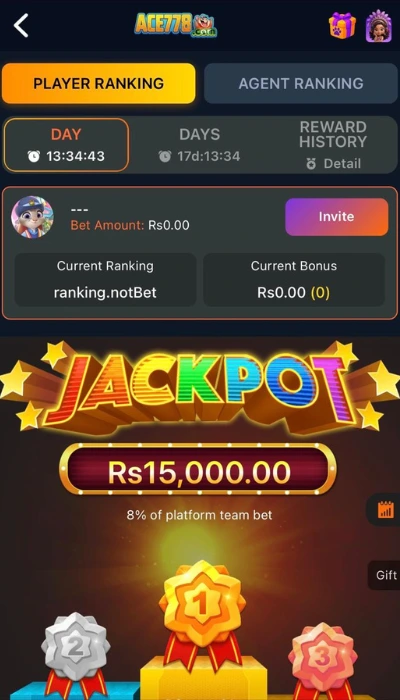The width and height of the screenshot is (400, 700).
Task: Switch to the Agent Ranking tab
Action: click(301, 83)
